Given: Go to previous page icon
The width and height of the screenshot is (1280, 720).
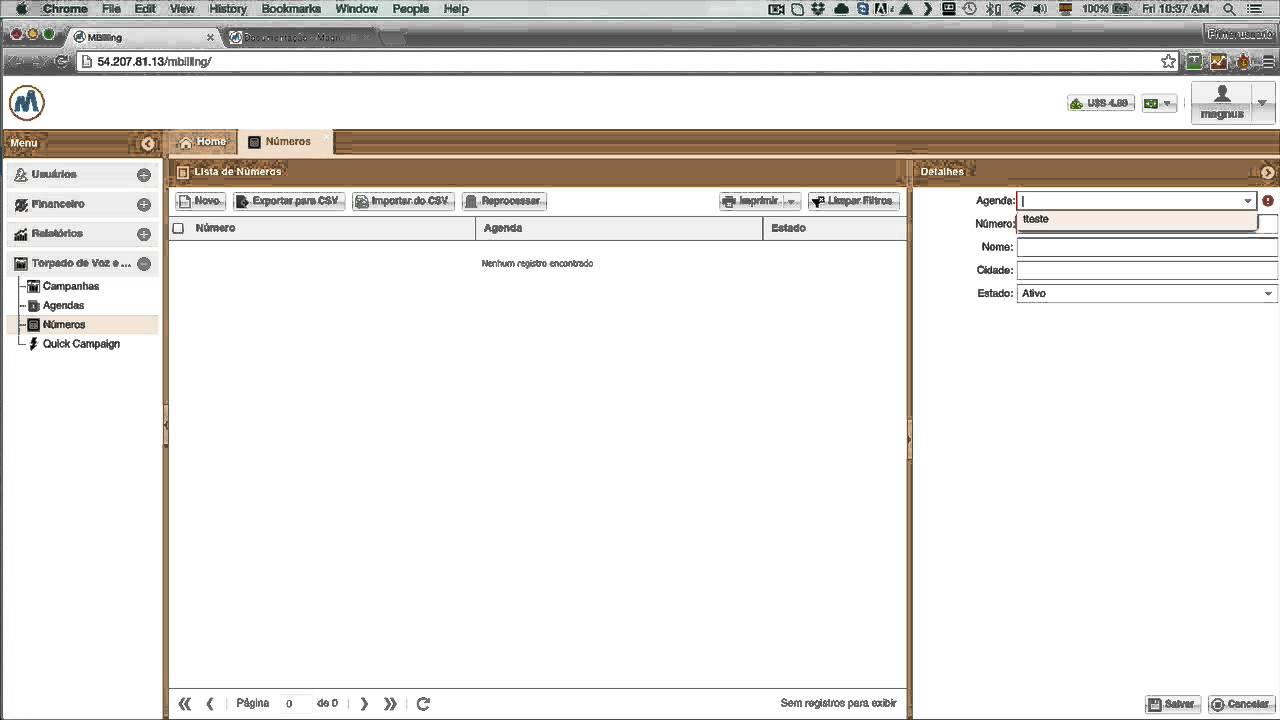Looking at the screenshot, I should point(210,704).
